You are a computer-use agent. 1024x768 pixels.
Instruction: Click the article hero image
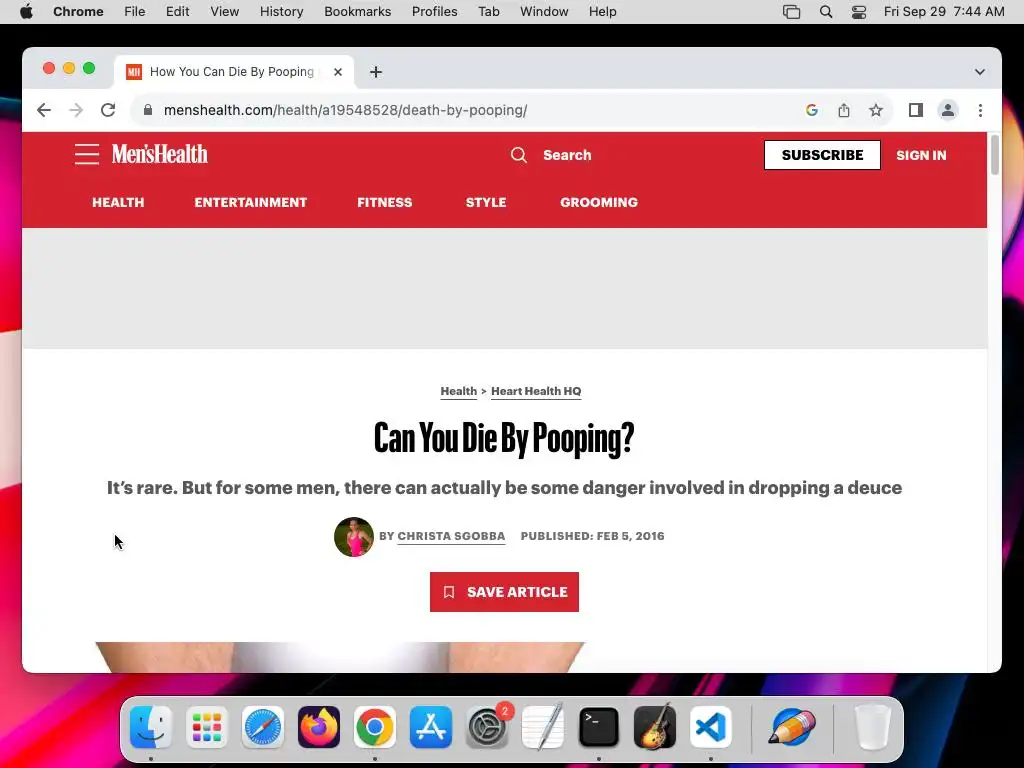pyautogui.click(x=340, y=657)
